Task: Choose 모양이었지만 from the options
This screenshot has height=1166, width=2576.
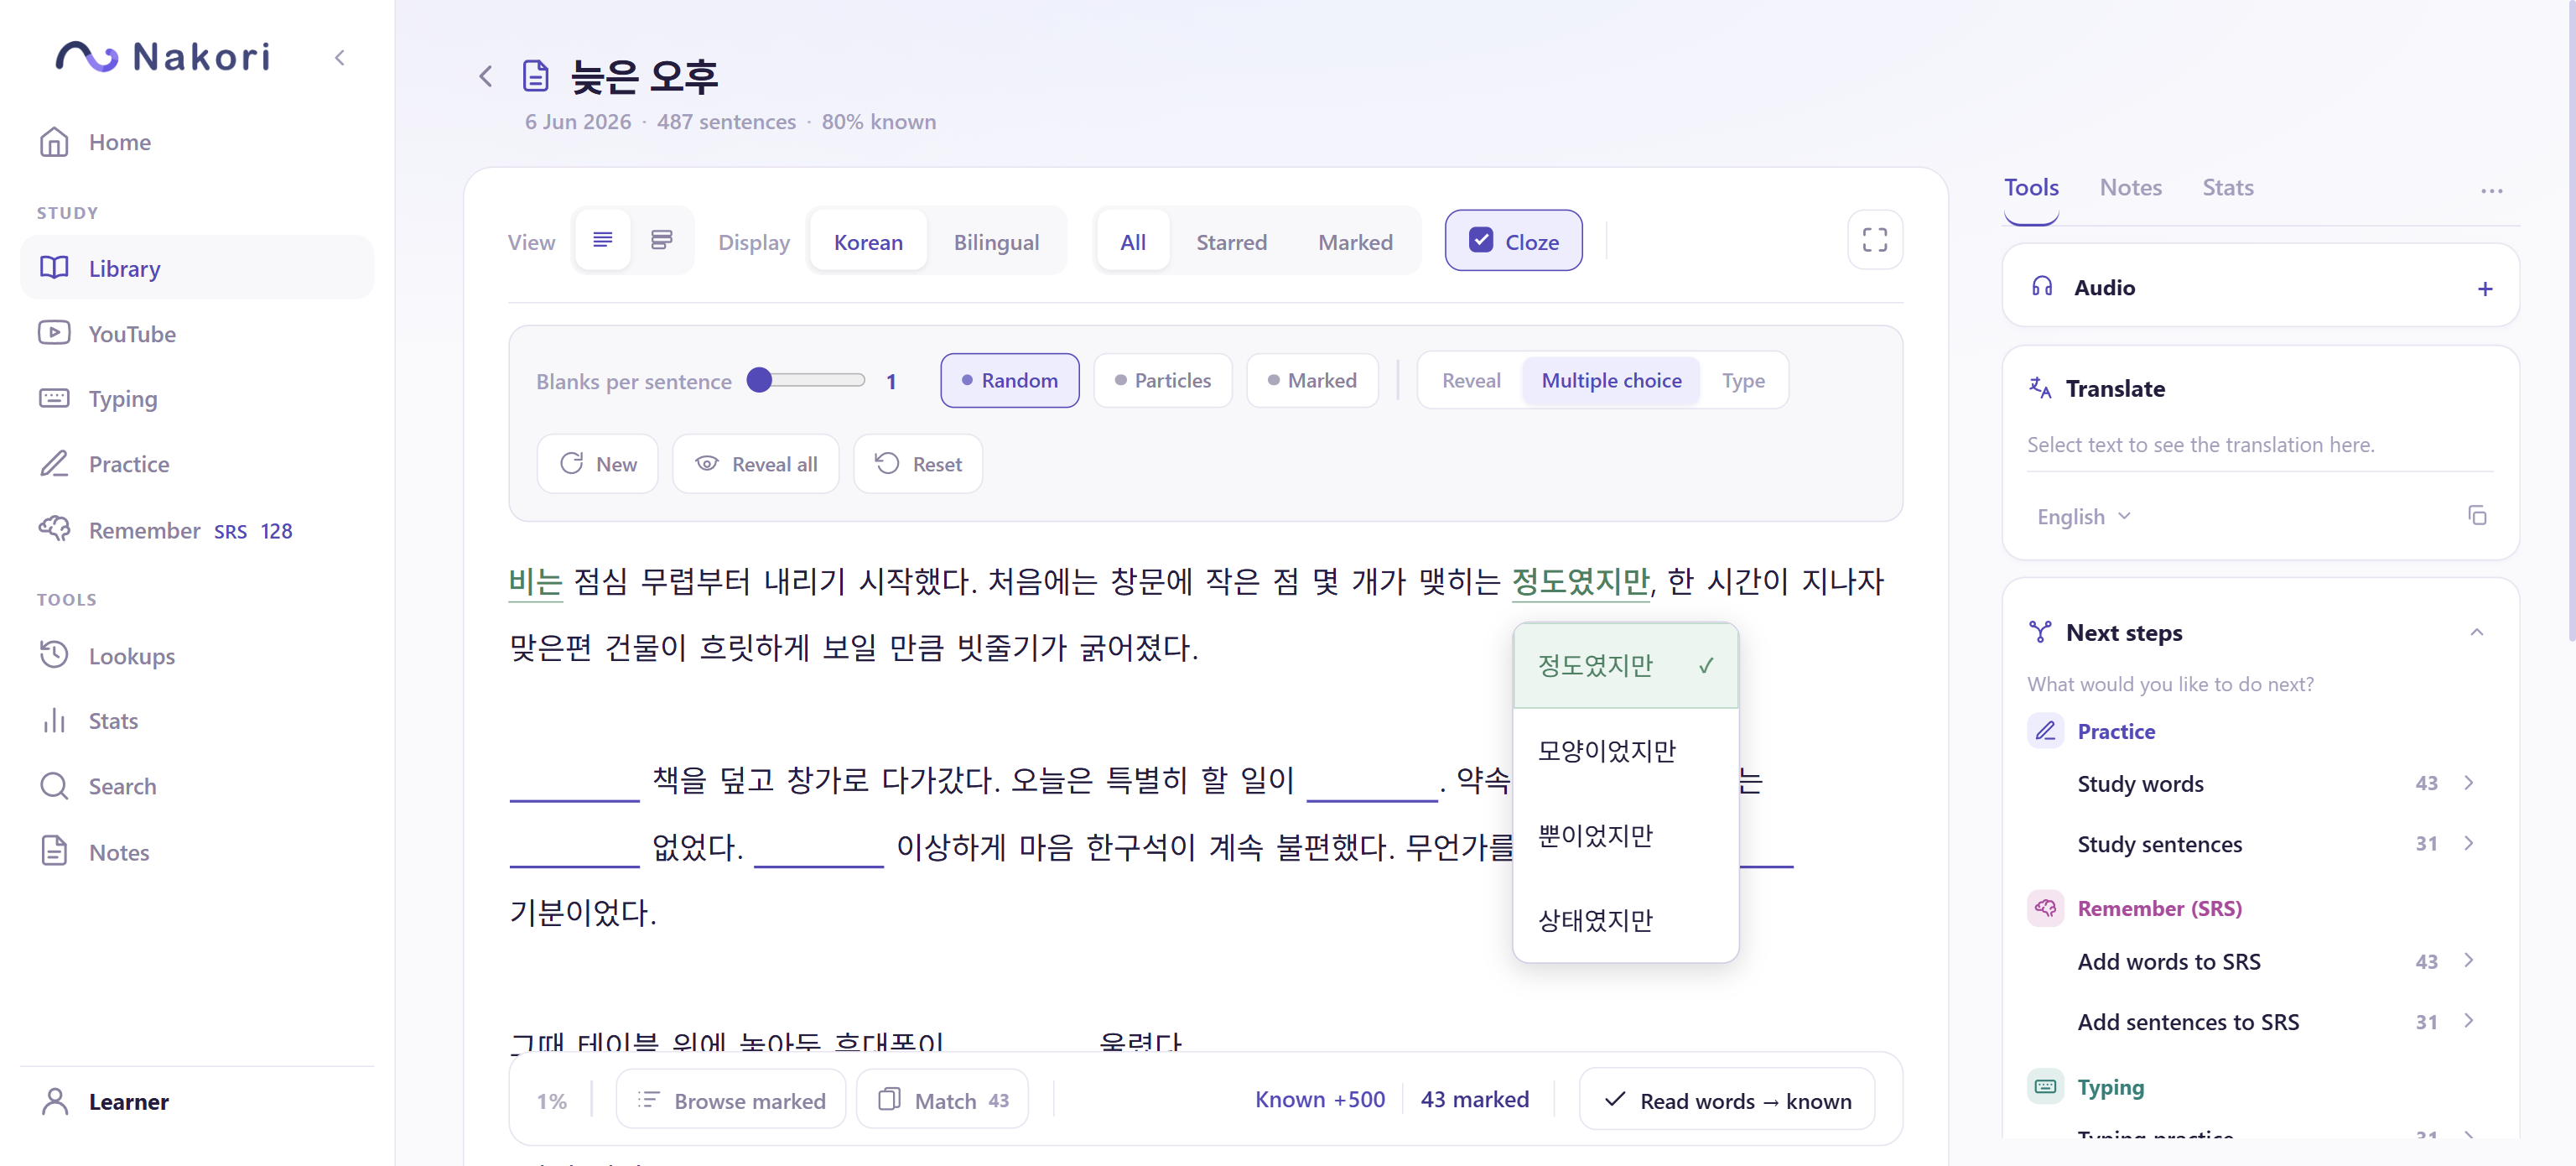Action: click(x=1625, y=750)
